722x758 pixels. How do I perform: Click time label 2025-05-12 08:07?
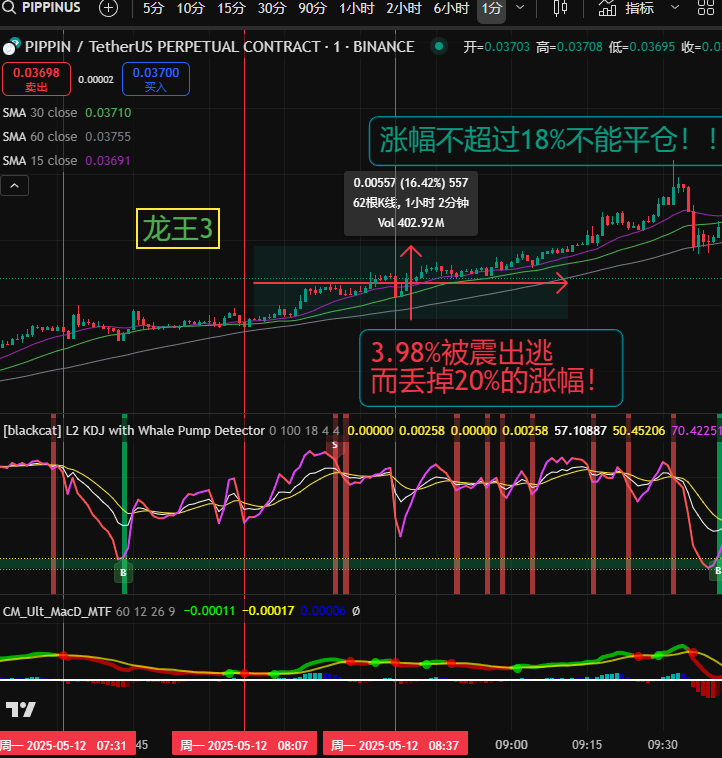pyautogui.click(x=244, y=745)
